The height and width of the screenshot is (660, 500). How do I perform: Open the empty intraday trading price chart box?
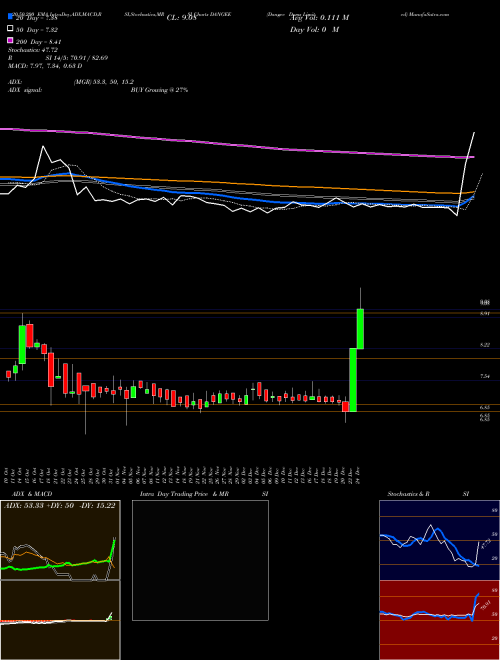[200, 560]
